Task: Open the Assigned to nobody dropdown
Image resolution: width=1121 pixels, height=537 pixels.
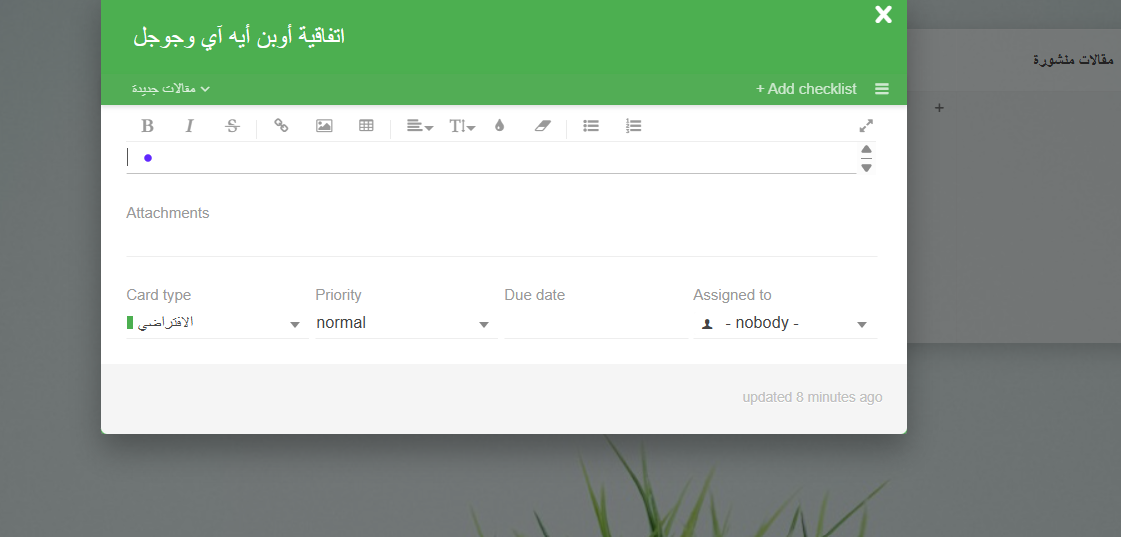Action: [785, 323]
